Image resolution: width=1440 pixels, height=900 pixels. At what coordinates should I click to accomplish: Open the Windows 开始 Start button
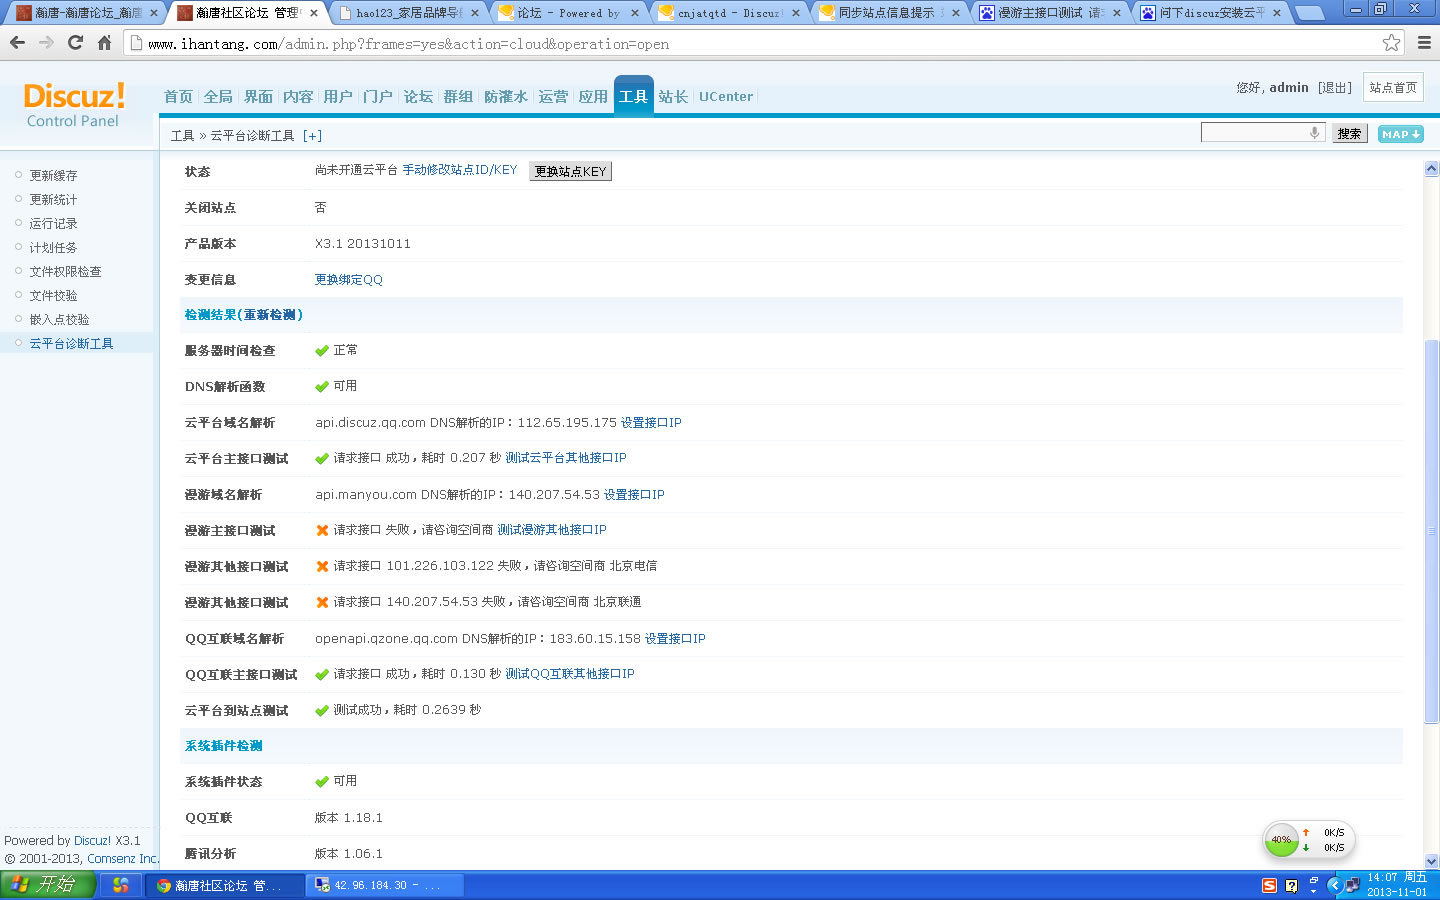coord(48,885)
